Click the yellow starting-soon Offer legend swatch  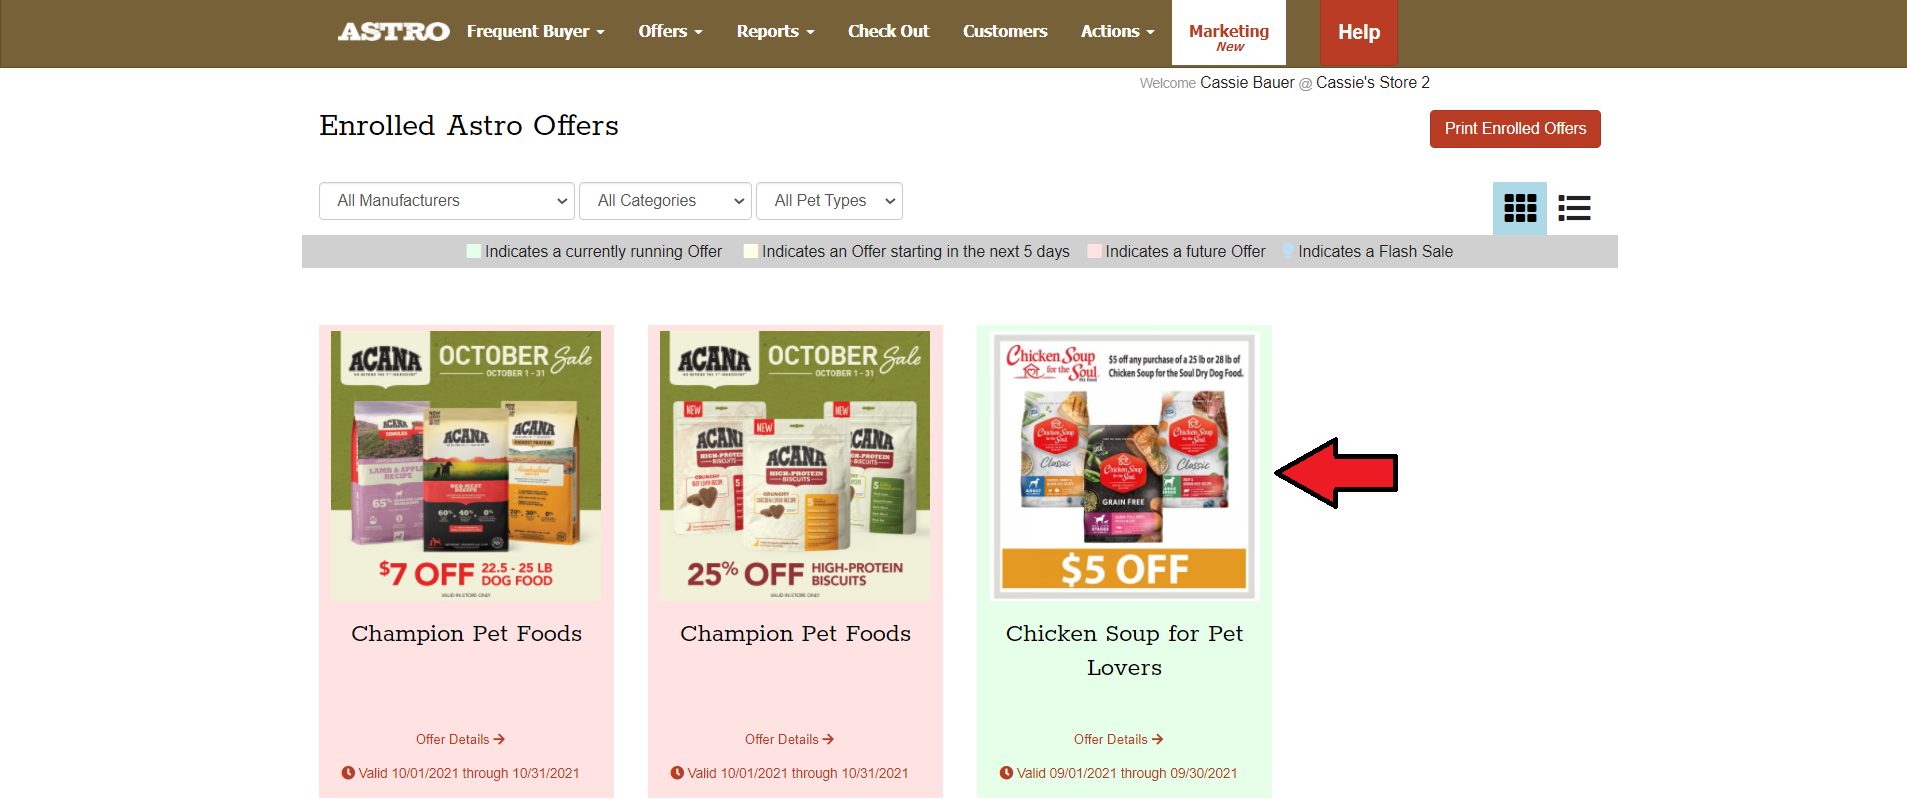click(751, 251)
